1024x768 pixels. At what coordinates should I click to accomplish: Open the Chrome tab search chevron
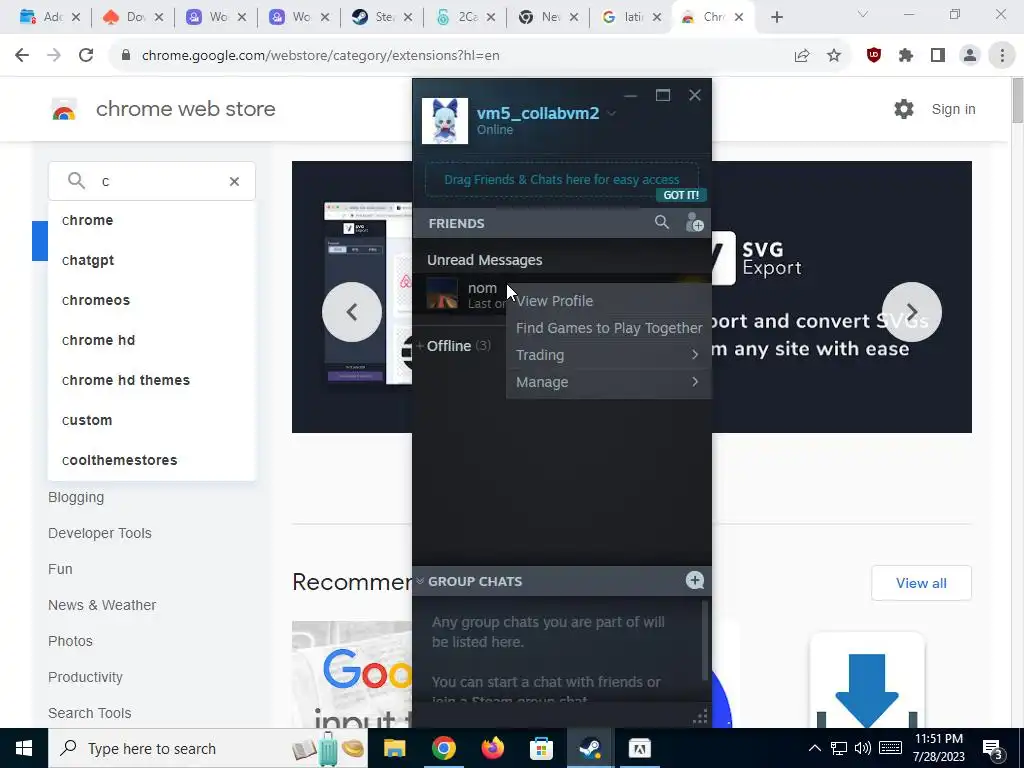(863, 14)
